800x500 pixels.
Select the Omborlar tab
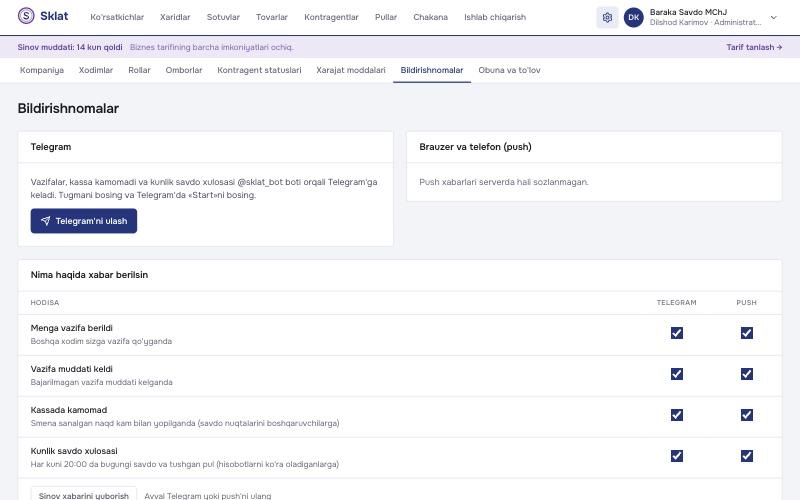click(x=184, y=70)
